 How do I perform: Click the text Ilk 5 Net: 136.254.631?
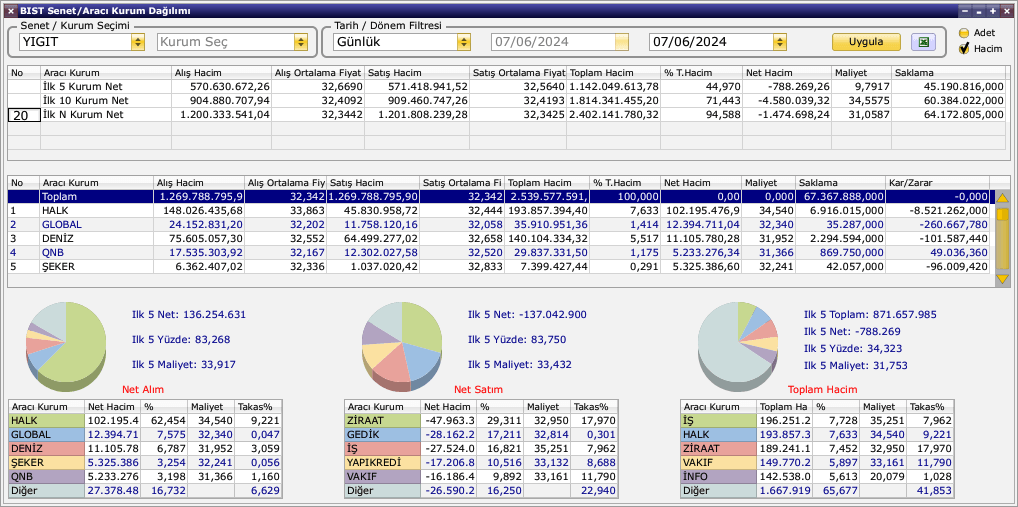pos(189,315)
